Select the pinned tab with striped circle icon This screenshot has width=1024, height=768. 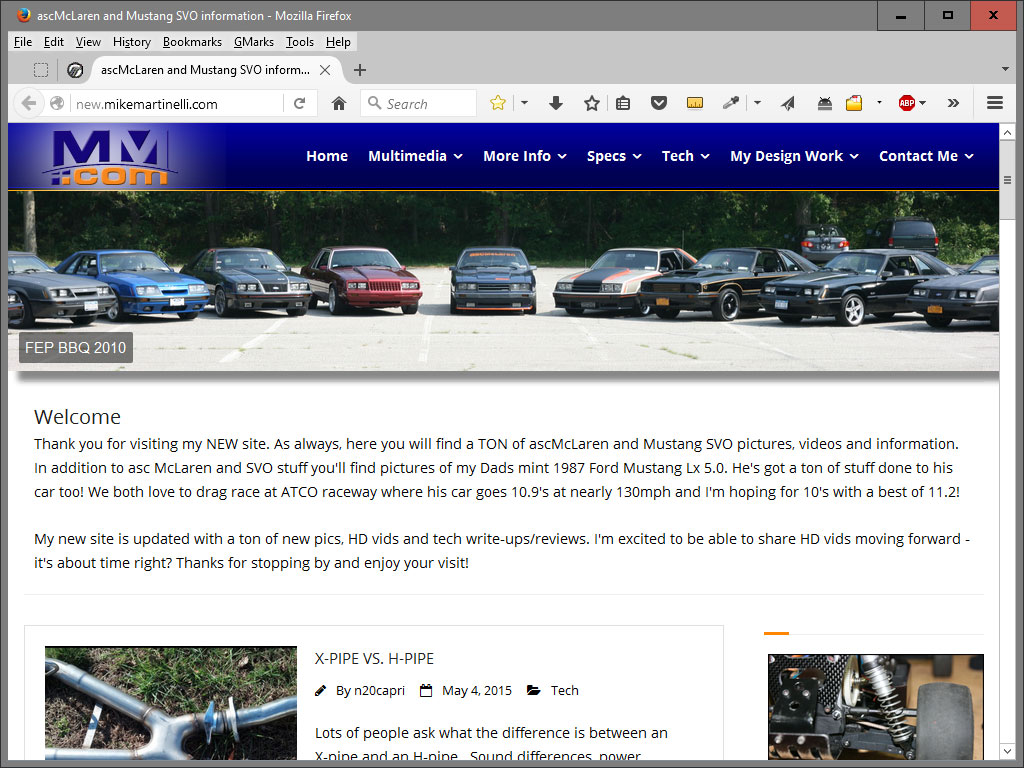click(x=75, y=70)
